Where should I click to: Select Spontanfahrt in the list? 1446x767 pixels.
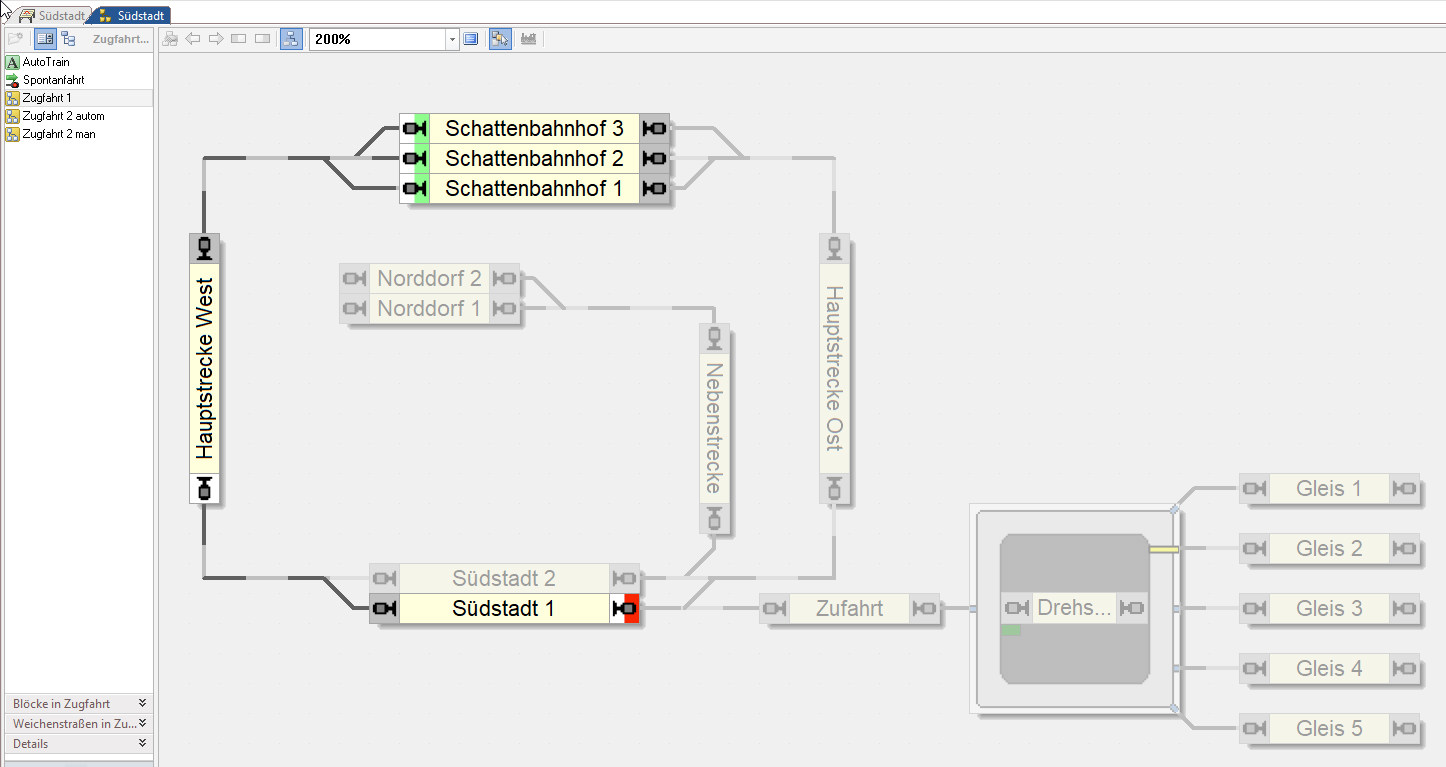(53, 80)
